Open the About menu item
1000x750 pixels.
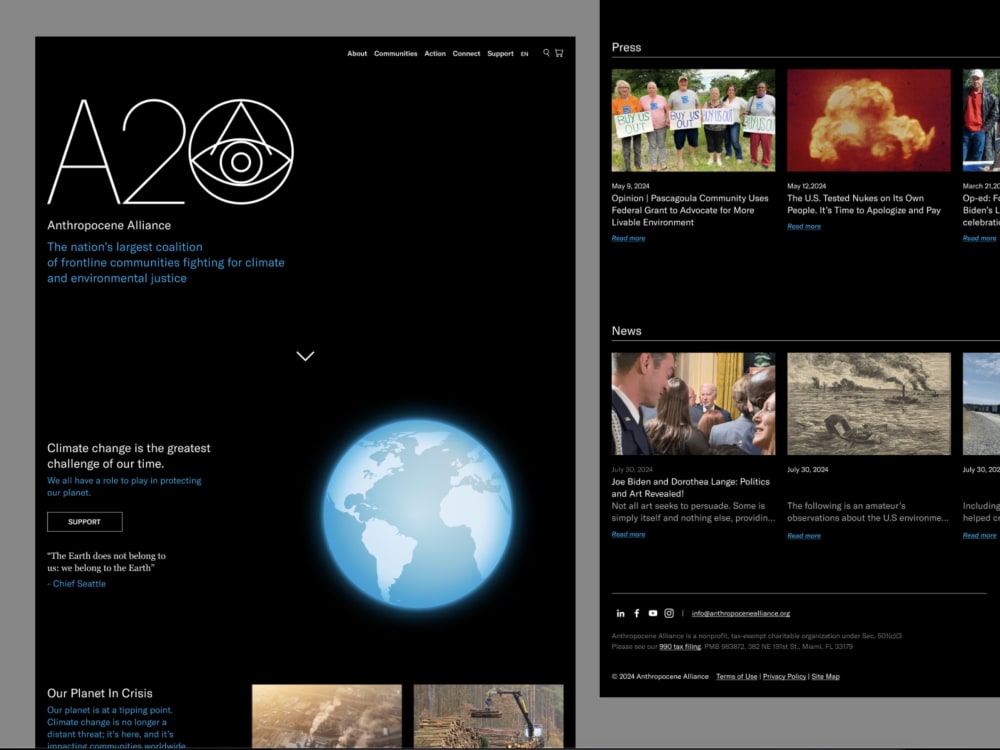(x=357, y=54)
